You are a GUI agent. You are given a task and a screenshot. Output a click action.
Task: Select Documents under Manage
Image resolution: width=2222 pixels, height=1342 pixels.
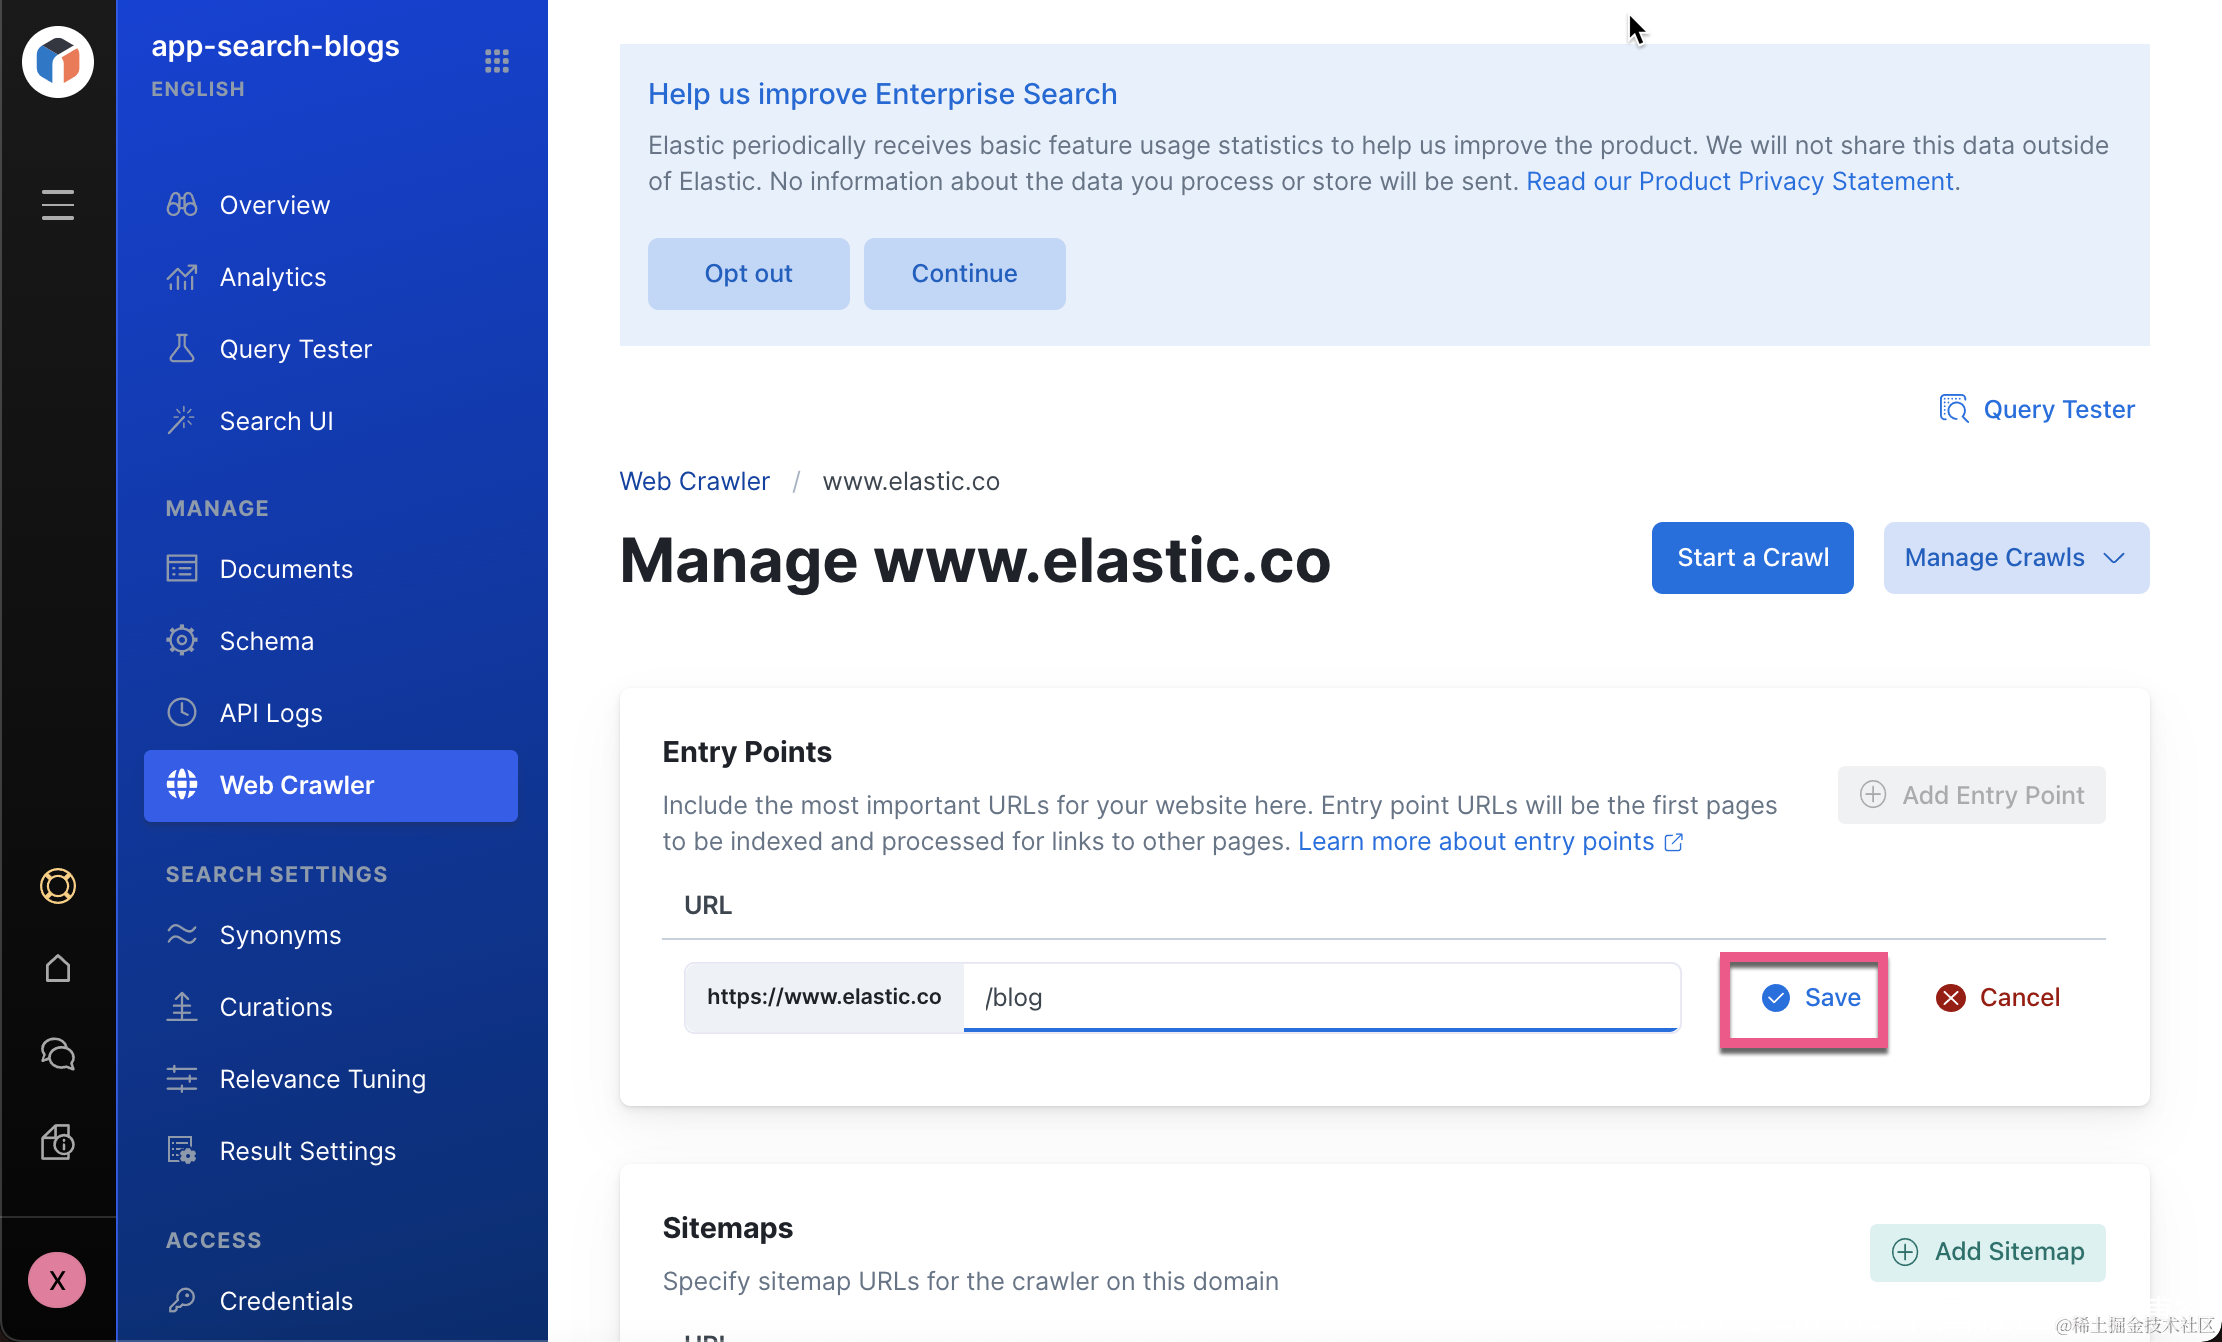tap(286, 569)
